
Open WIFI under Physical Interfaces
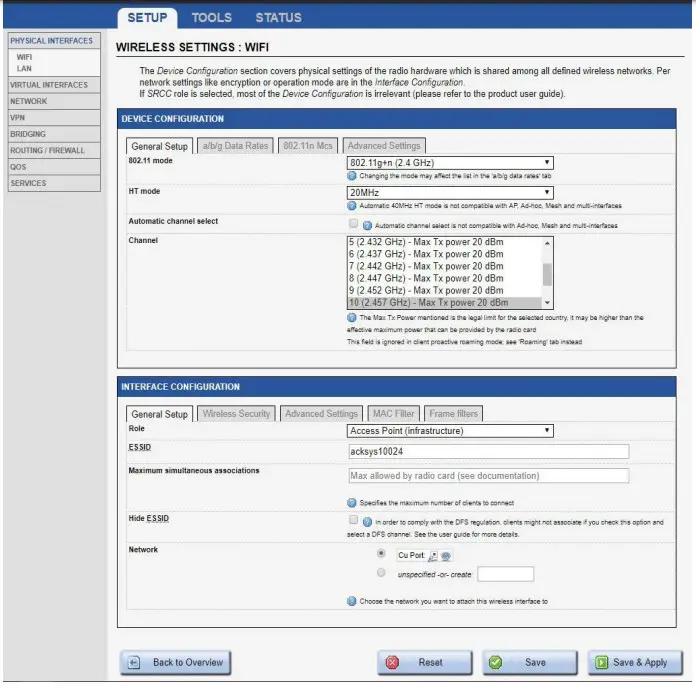(x=24, y=57)
